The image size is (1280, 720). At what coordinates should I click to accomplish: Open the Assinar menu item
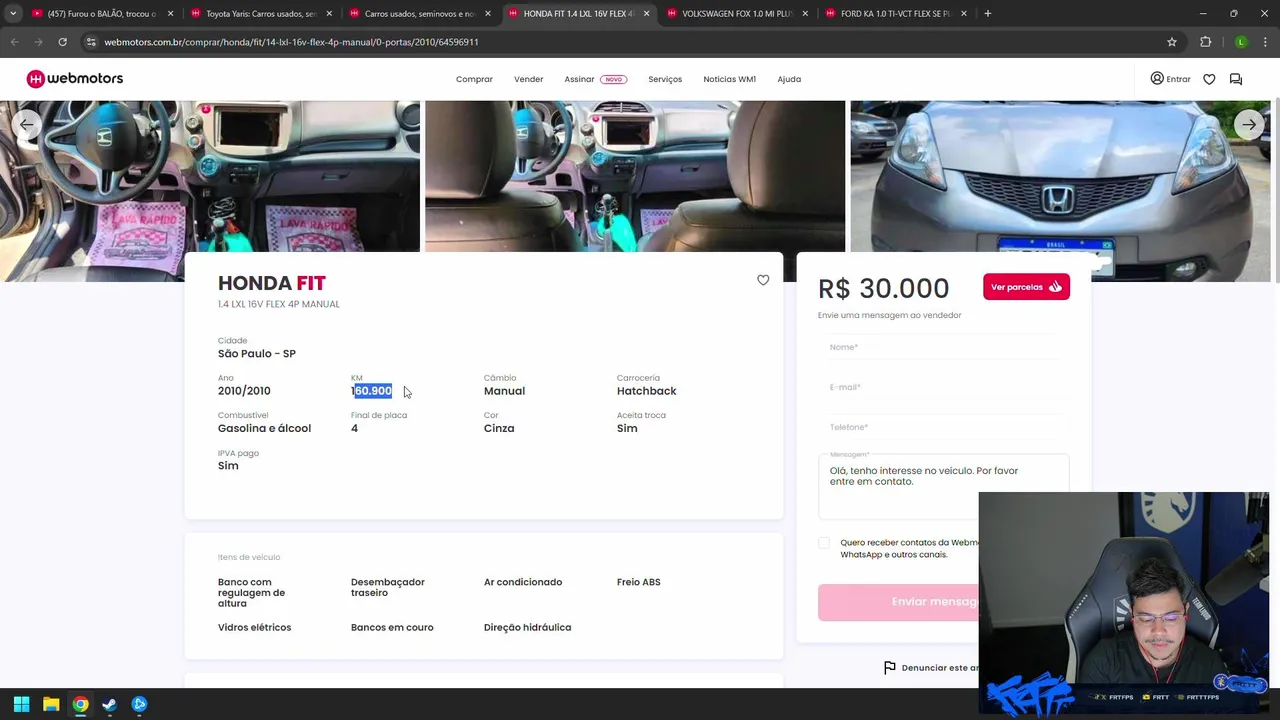[x=595, y=79]
